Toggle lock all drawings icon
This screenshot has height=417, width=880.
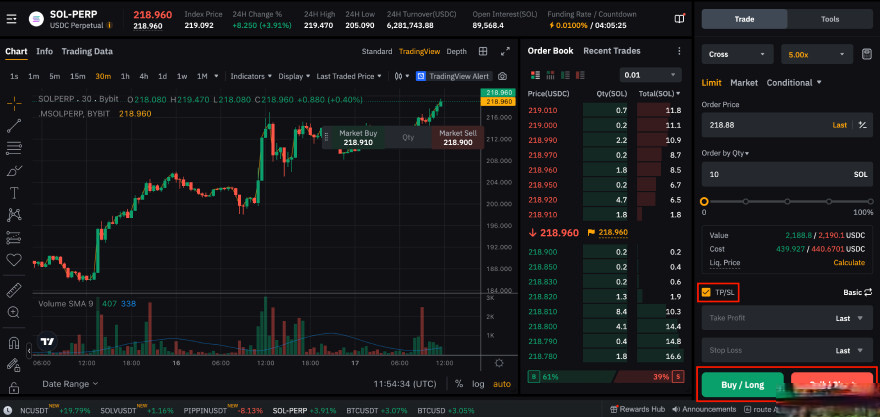click(14, 388)
